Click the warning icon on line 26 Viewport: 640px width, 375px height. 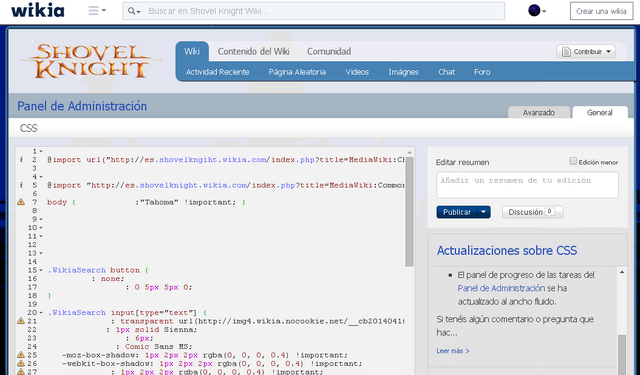21,363
